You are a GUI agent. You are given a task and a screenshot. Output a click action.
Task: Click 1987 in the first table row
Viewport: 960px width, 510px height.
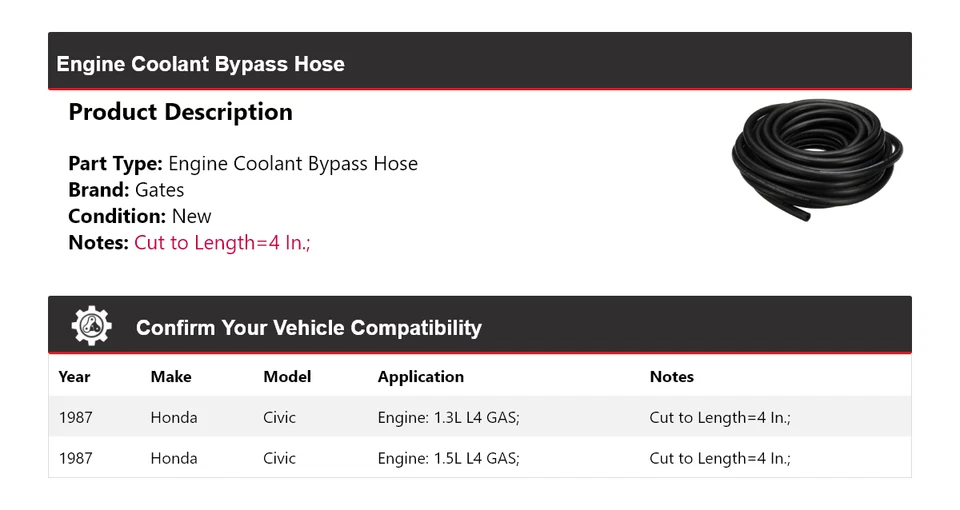[x=75, y=417]
